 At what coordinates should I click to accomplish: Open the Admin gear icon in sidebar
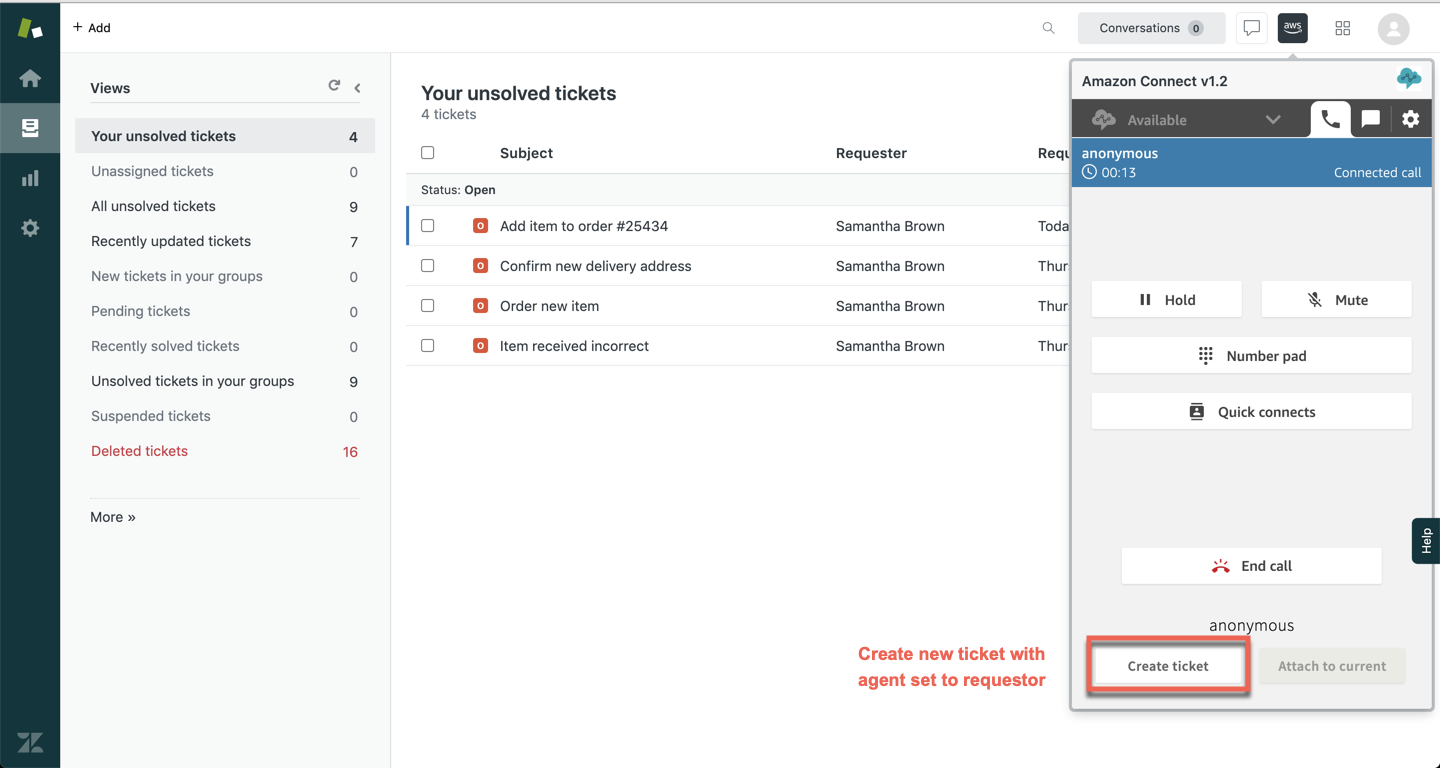click(x=30, y=228)
